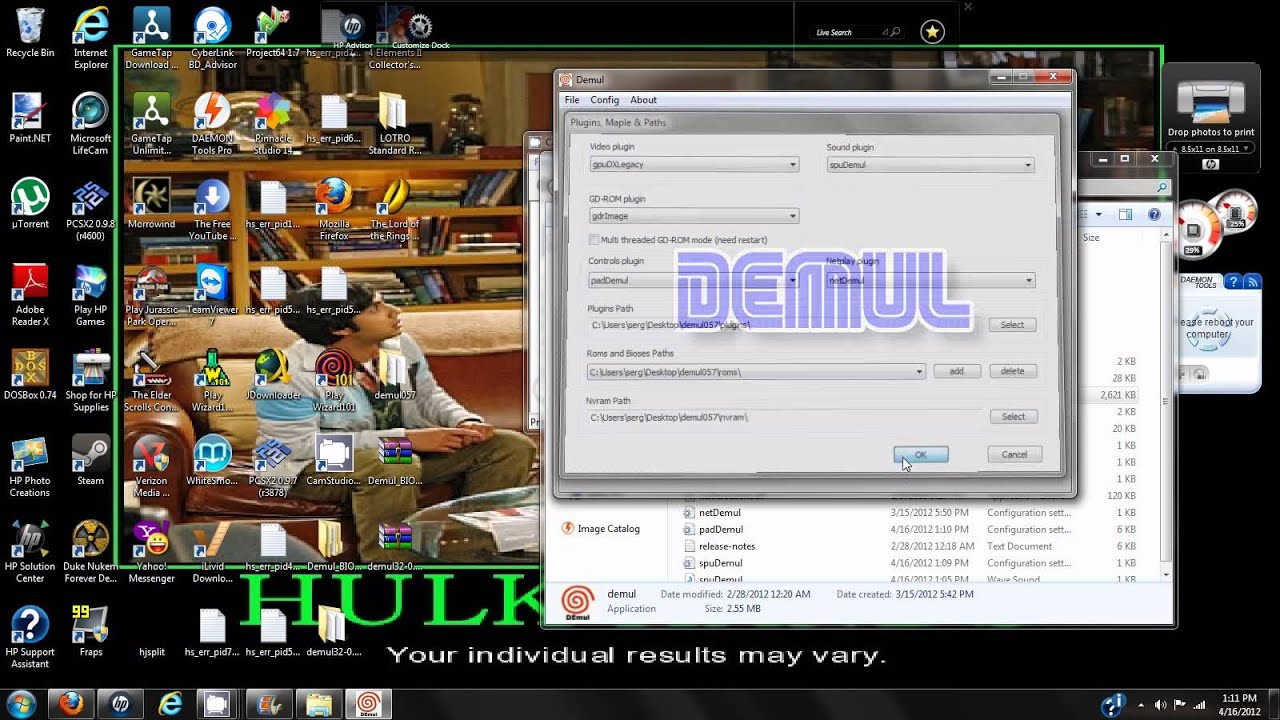Click the help icon in Explorer window
Screen dimensions: 1280x720
(x=1154, y=214)
